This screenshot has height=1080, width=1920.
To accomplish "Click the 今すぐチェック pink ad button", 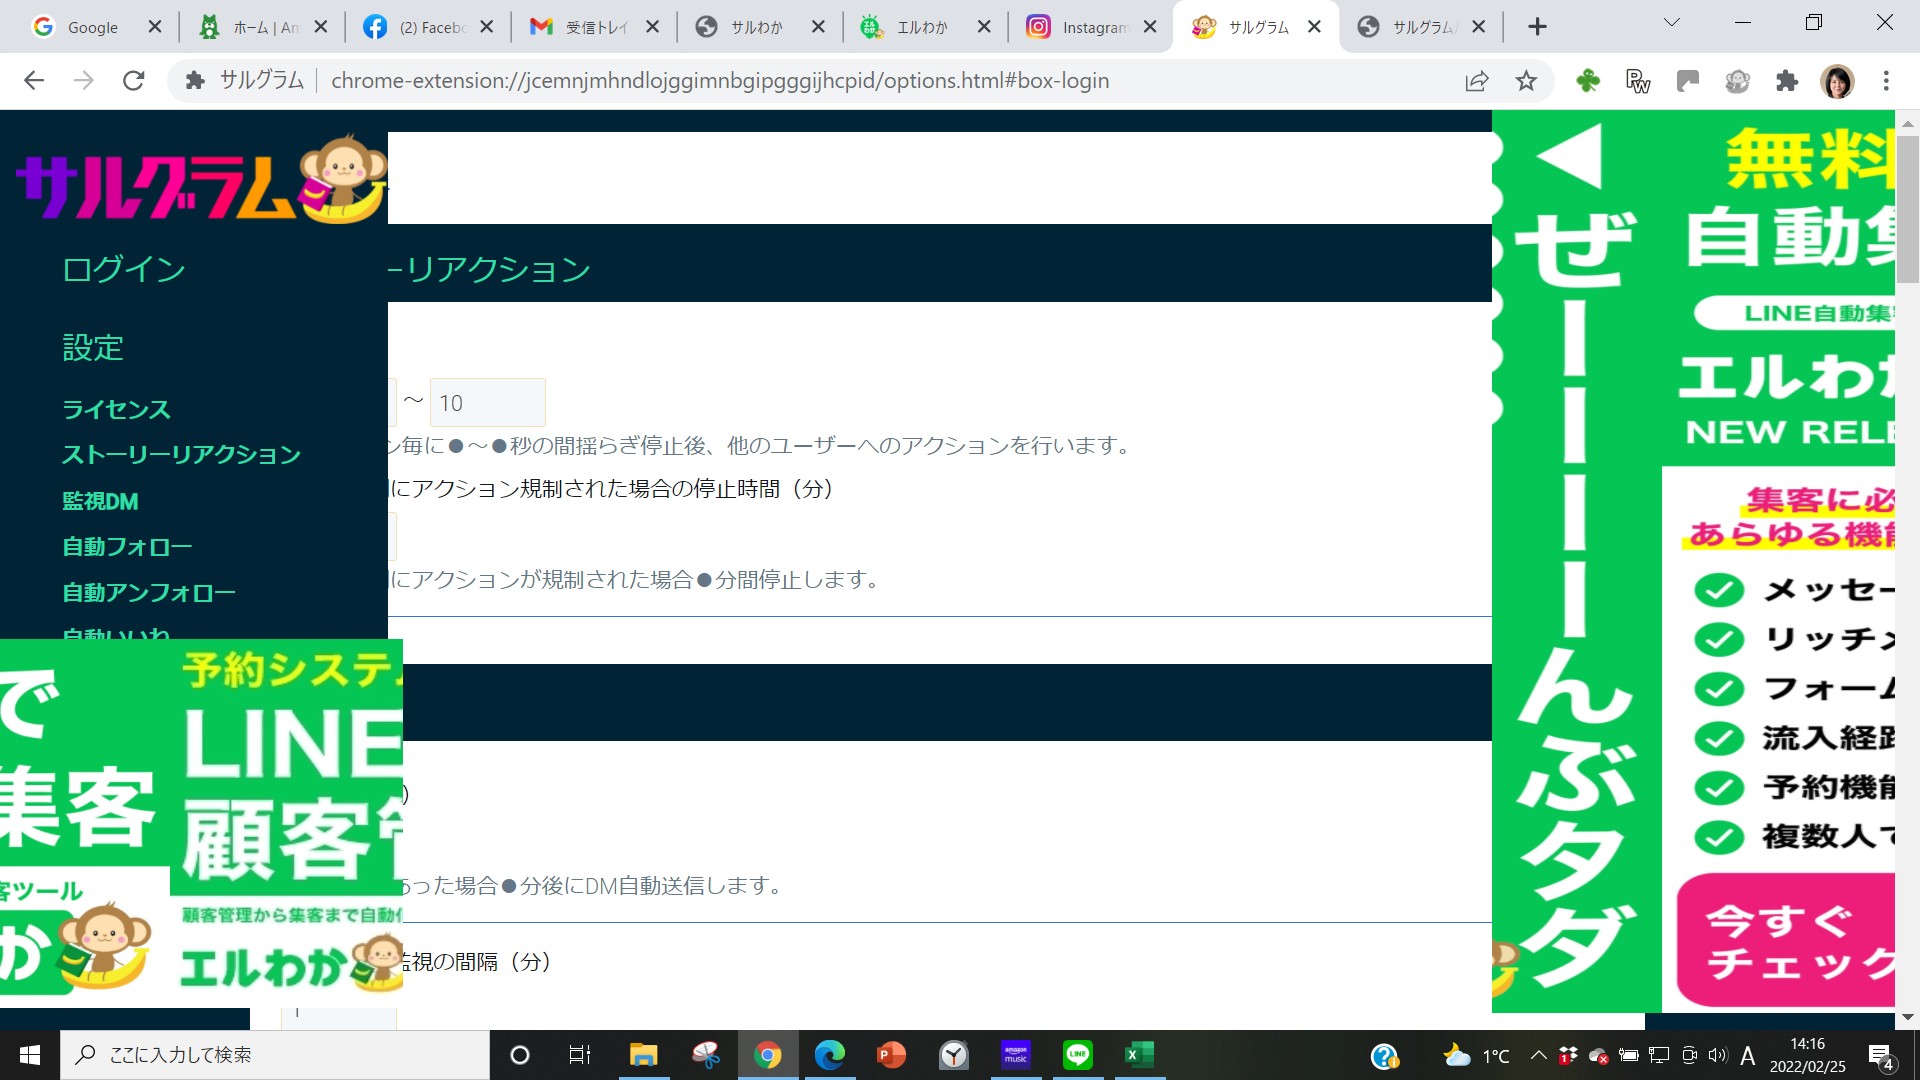I will [x=1785, y=941].
